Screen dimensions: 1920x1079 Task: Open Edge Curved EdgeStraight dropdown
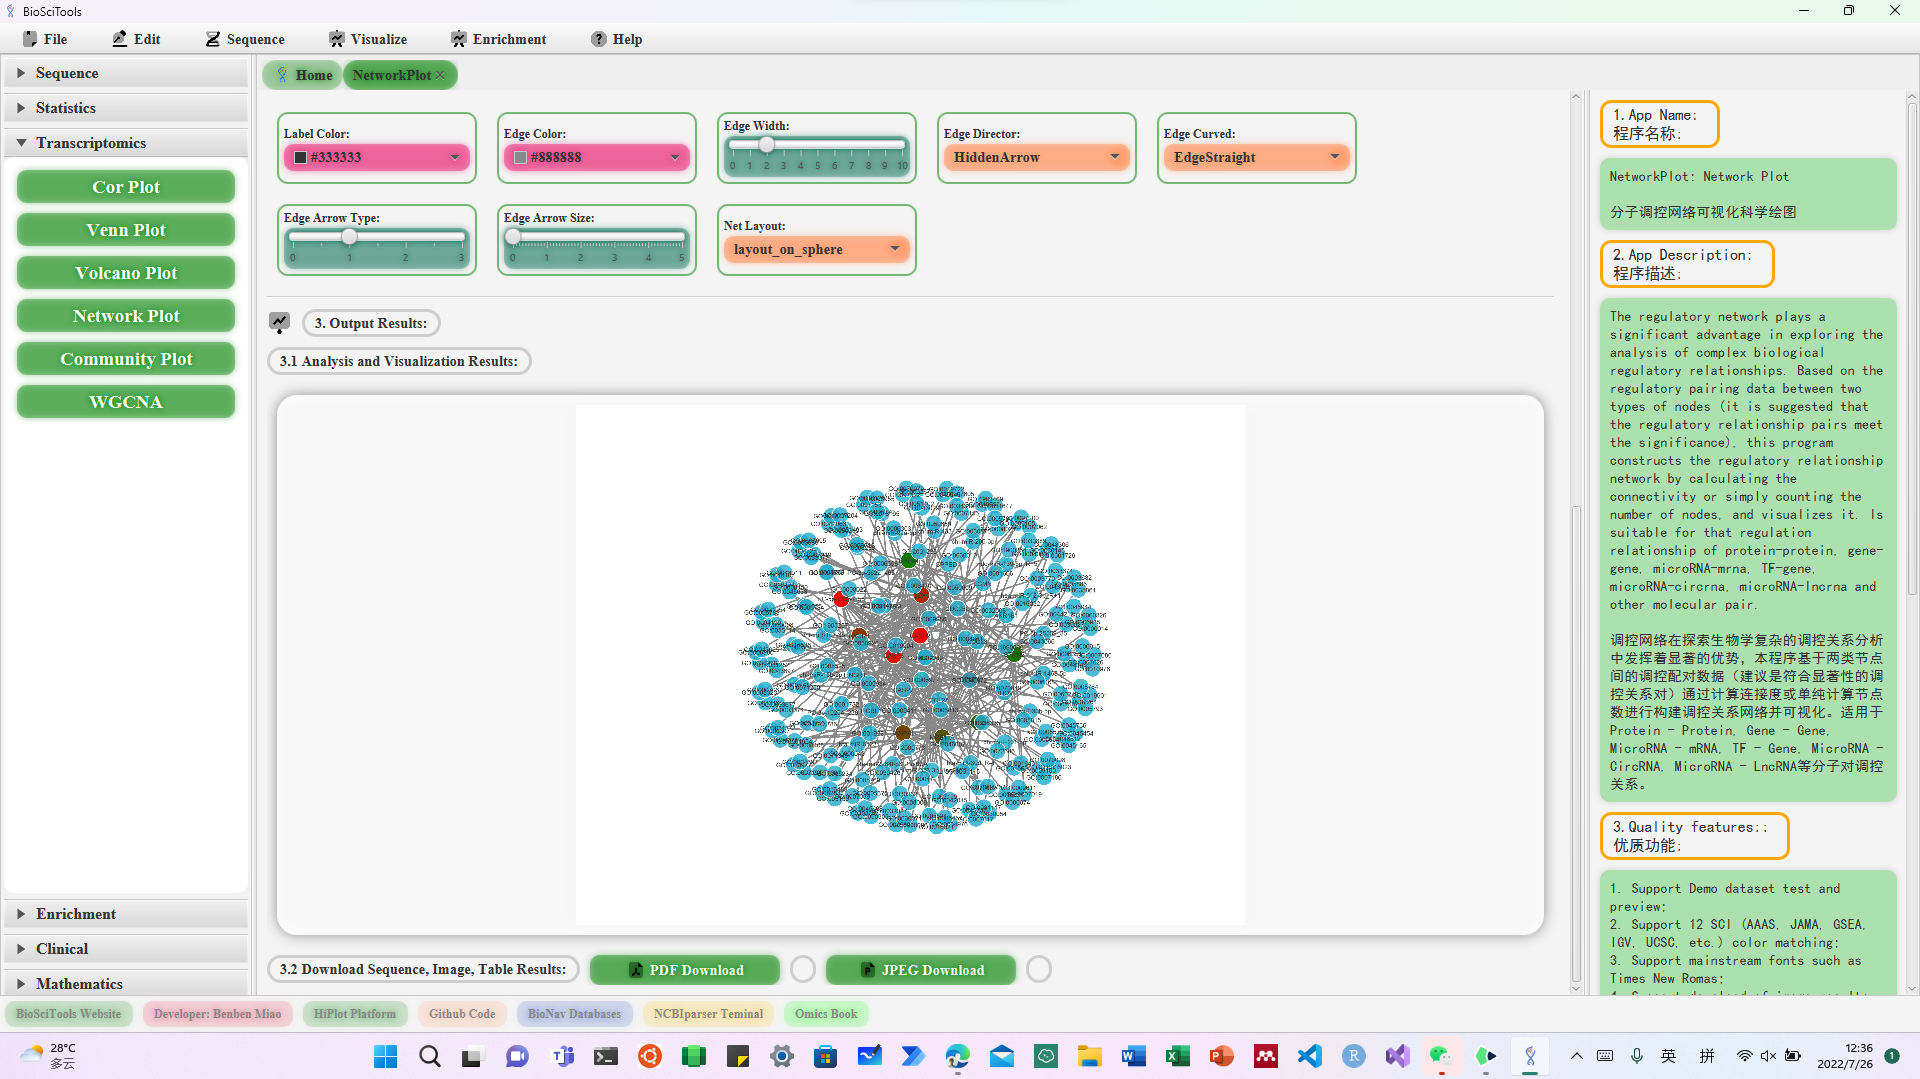[1257, 157]
